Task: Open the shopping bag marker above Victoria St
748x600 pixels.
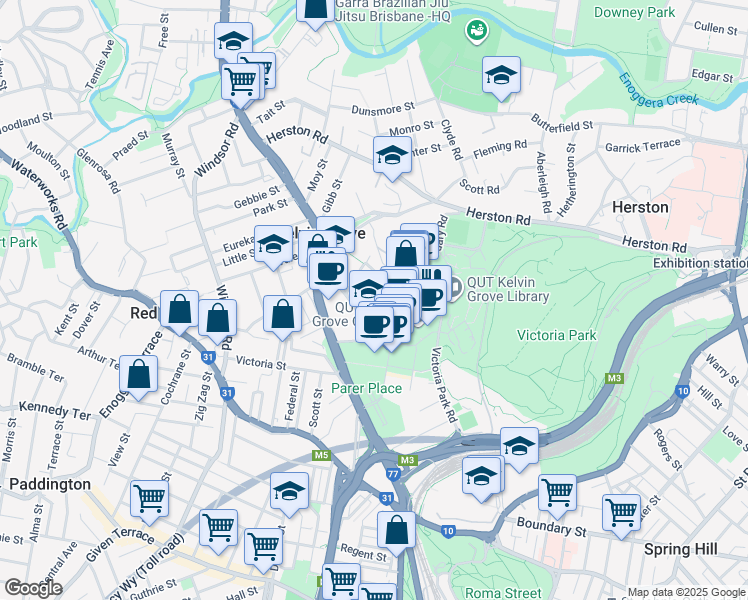Action: coord(282,316)
